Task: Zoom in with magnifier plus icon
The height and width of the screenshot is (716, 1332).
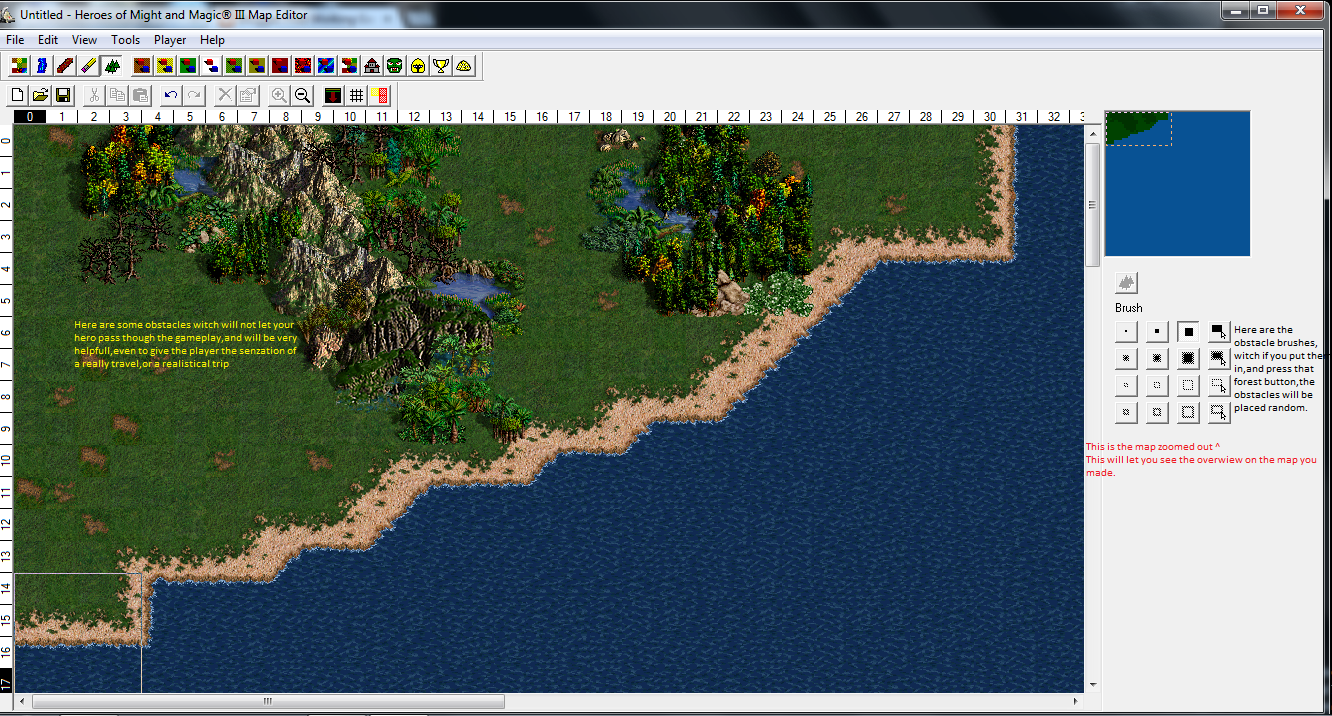Action: [279, 95]
